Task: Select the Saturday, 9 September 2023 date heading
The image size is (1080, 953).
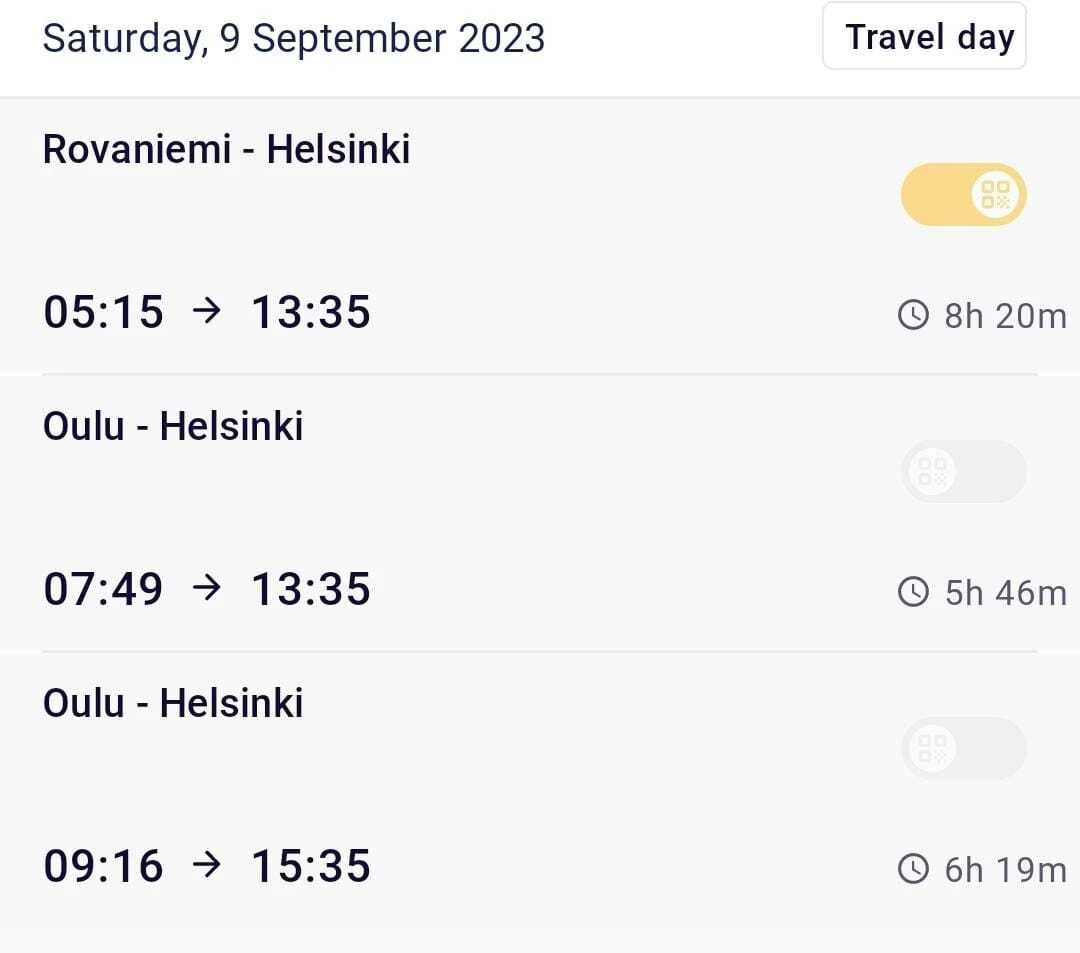Action: click(x=293, y=39)
